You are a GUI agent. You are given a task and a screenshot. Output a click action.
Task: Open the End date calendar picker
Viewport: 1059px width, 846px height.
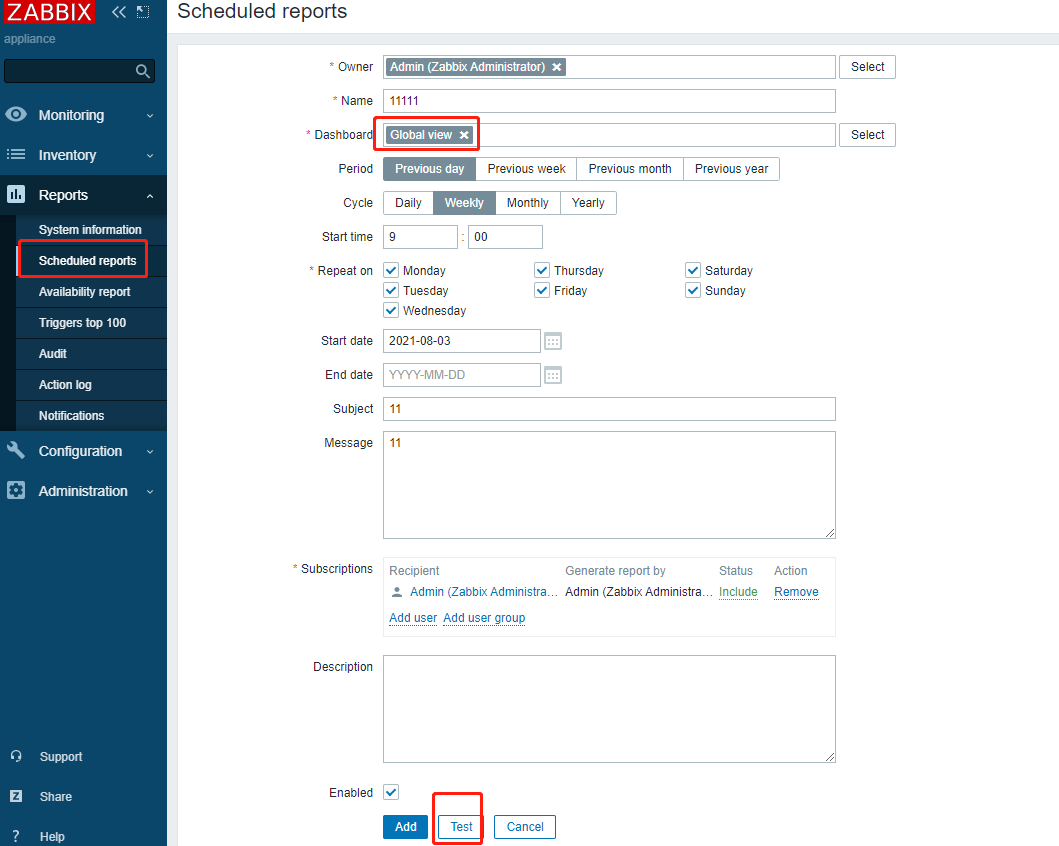(x=553, y=375)
